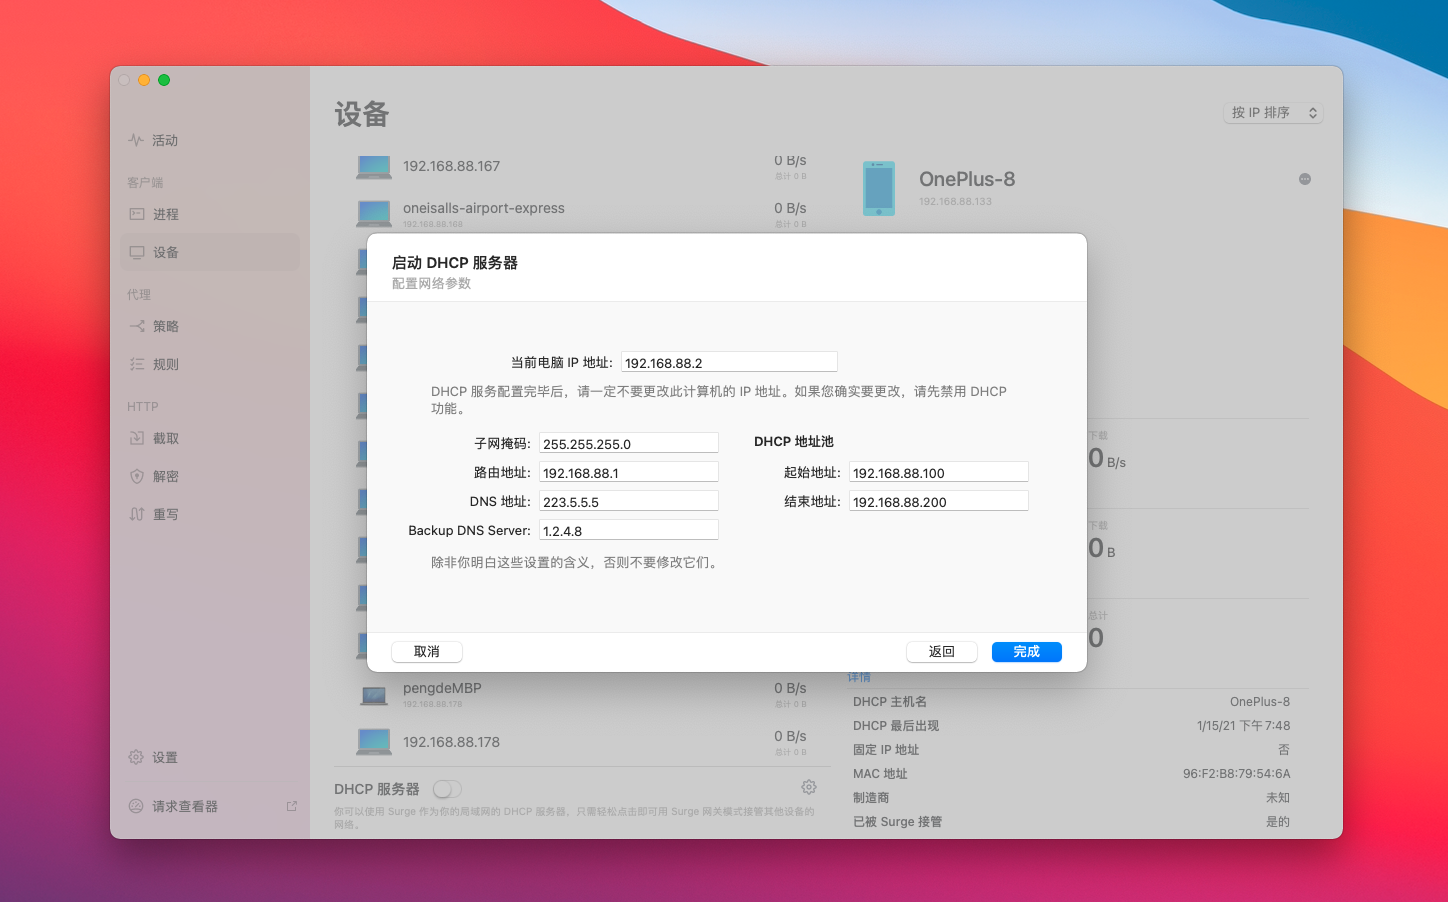Select device 192.168.88.178 in list
1448x902 pixels.
[x=451, y=742]
